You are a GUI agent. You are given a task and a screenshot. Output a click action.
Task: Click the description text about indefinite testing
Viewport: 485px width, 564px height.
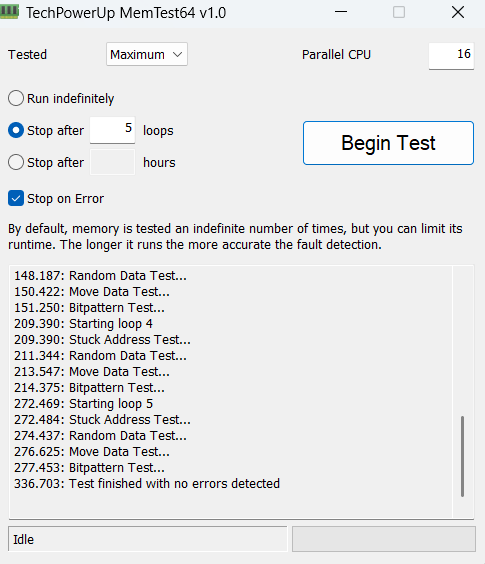click(235, 237)
